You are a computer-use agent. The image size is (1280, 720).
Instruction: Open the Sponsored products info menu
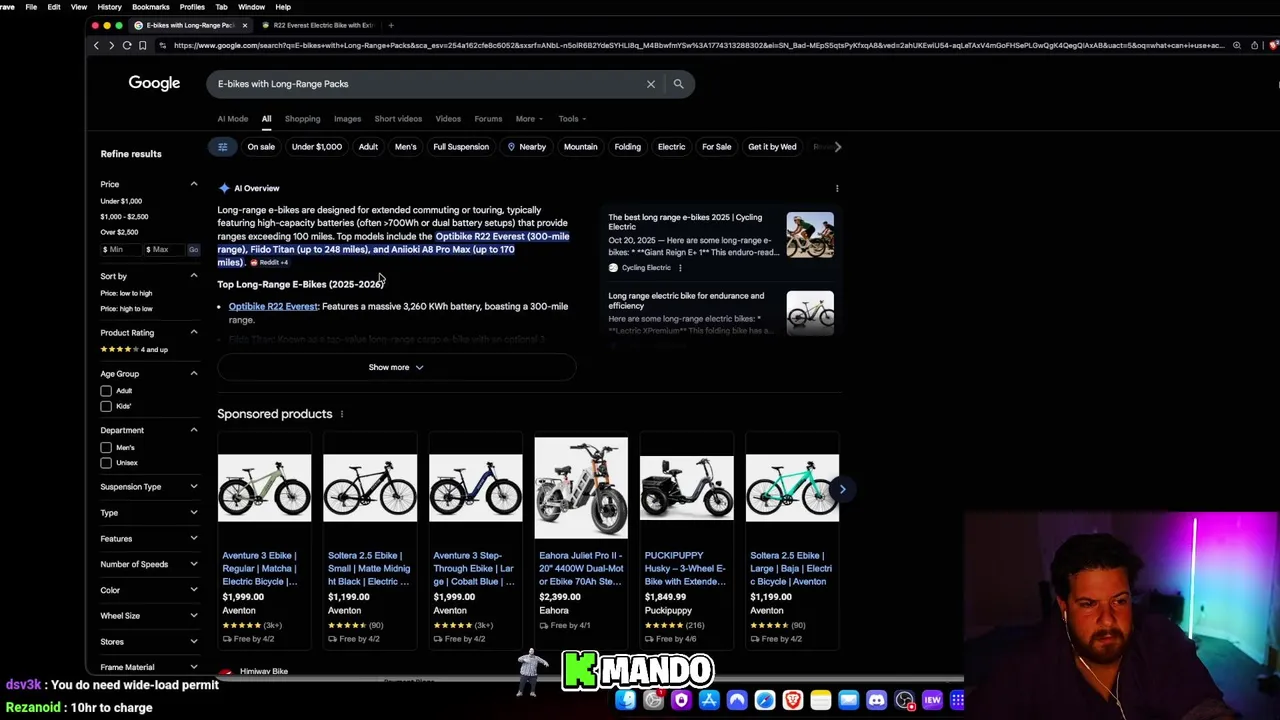coord(341,414)
